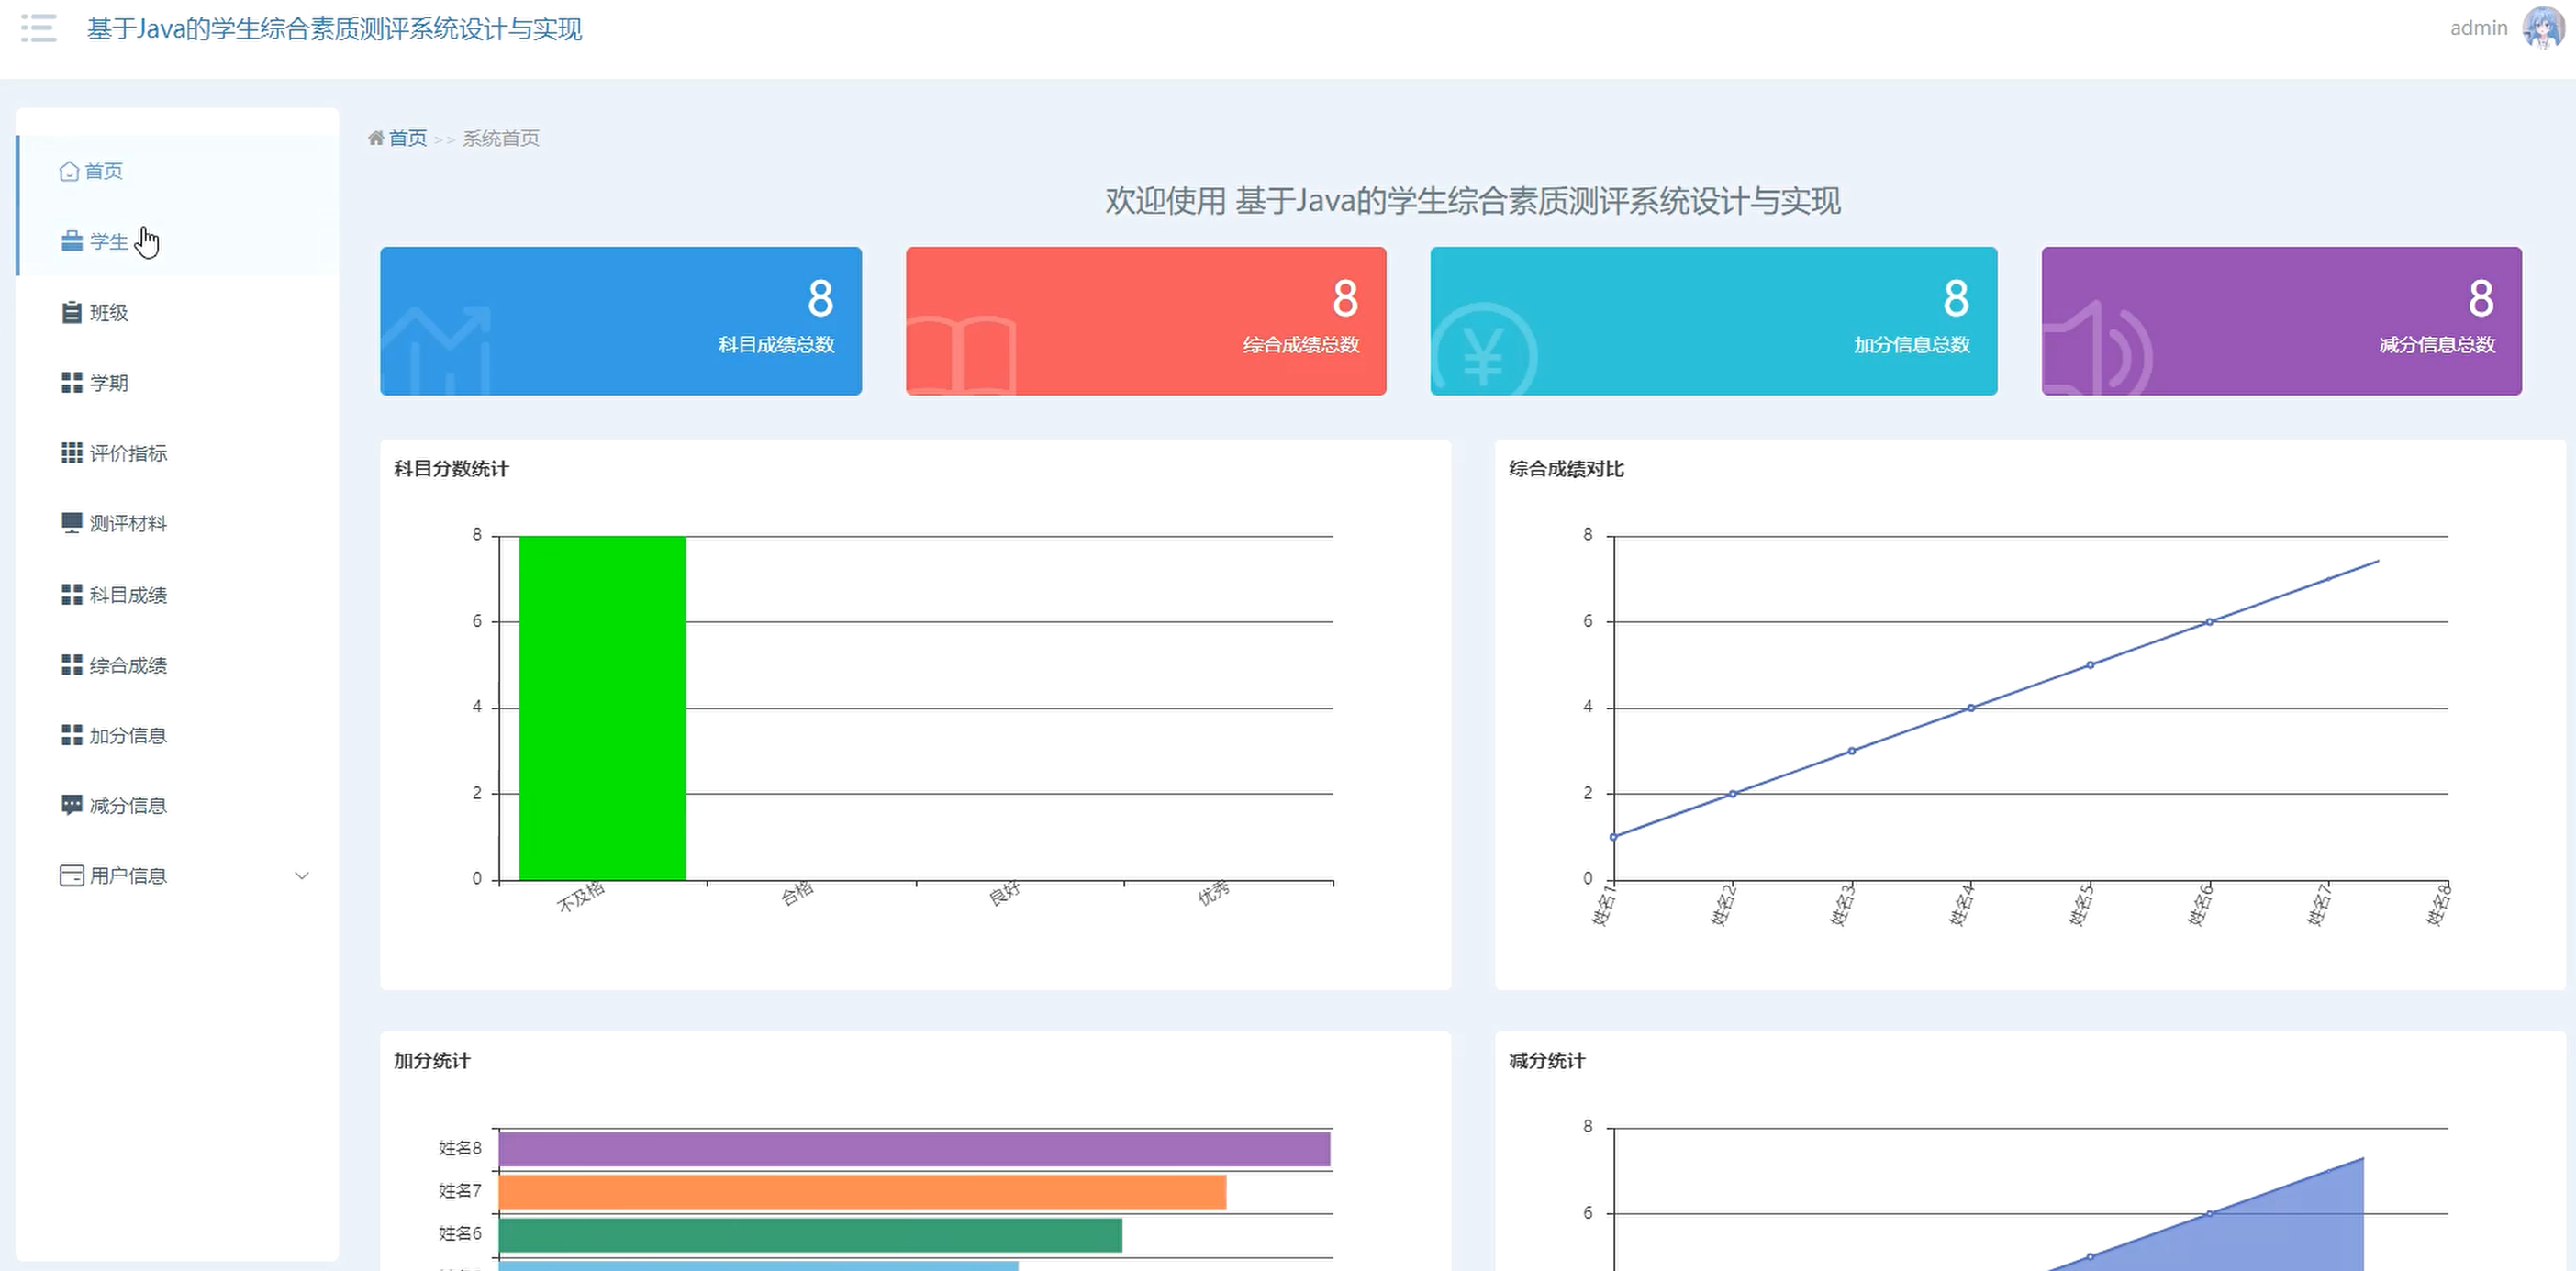Click the 合格 axis label
Image resolution: width=2576 pixels, height=1271 pixels.
coord(797,893)
